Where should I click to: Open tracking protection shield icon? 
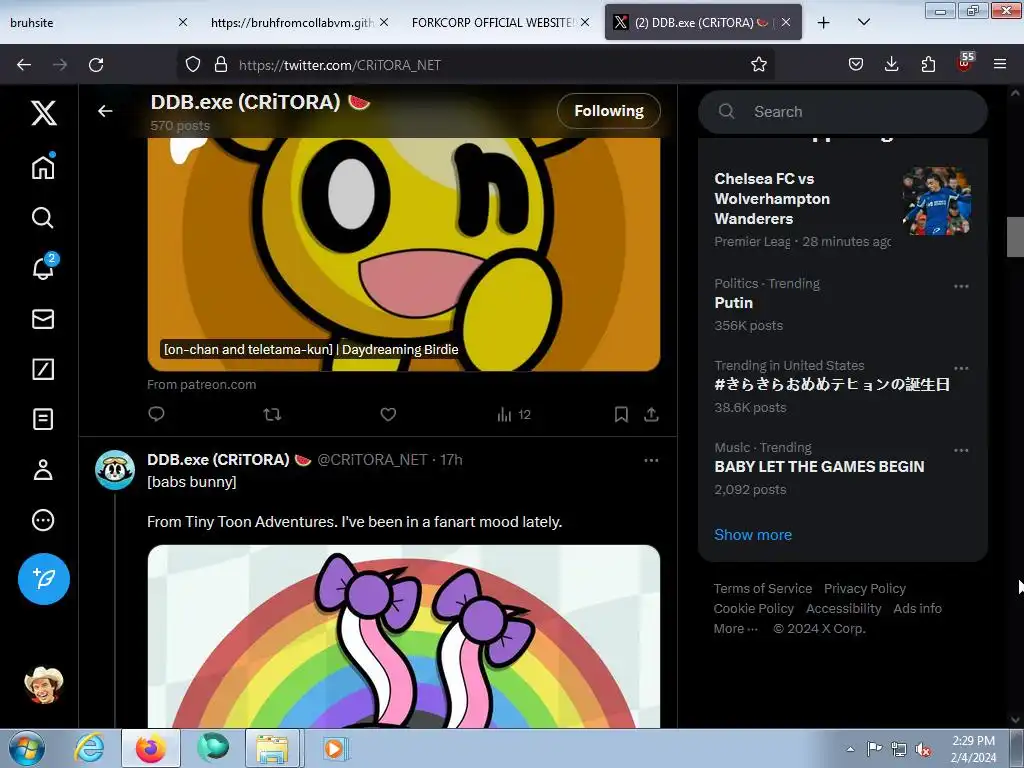pyautogui.click(x=193, y=64)
